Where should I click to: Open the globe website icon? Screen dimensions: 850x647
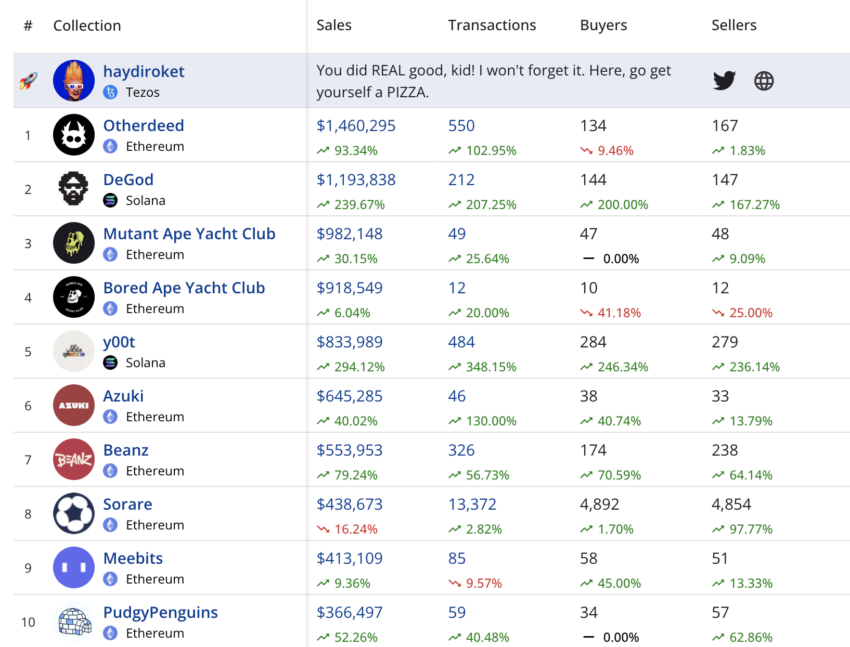coord(763,81)
